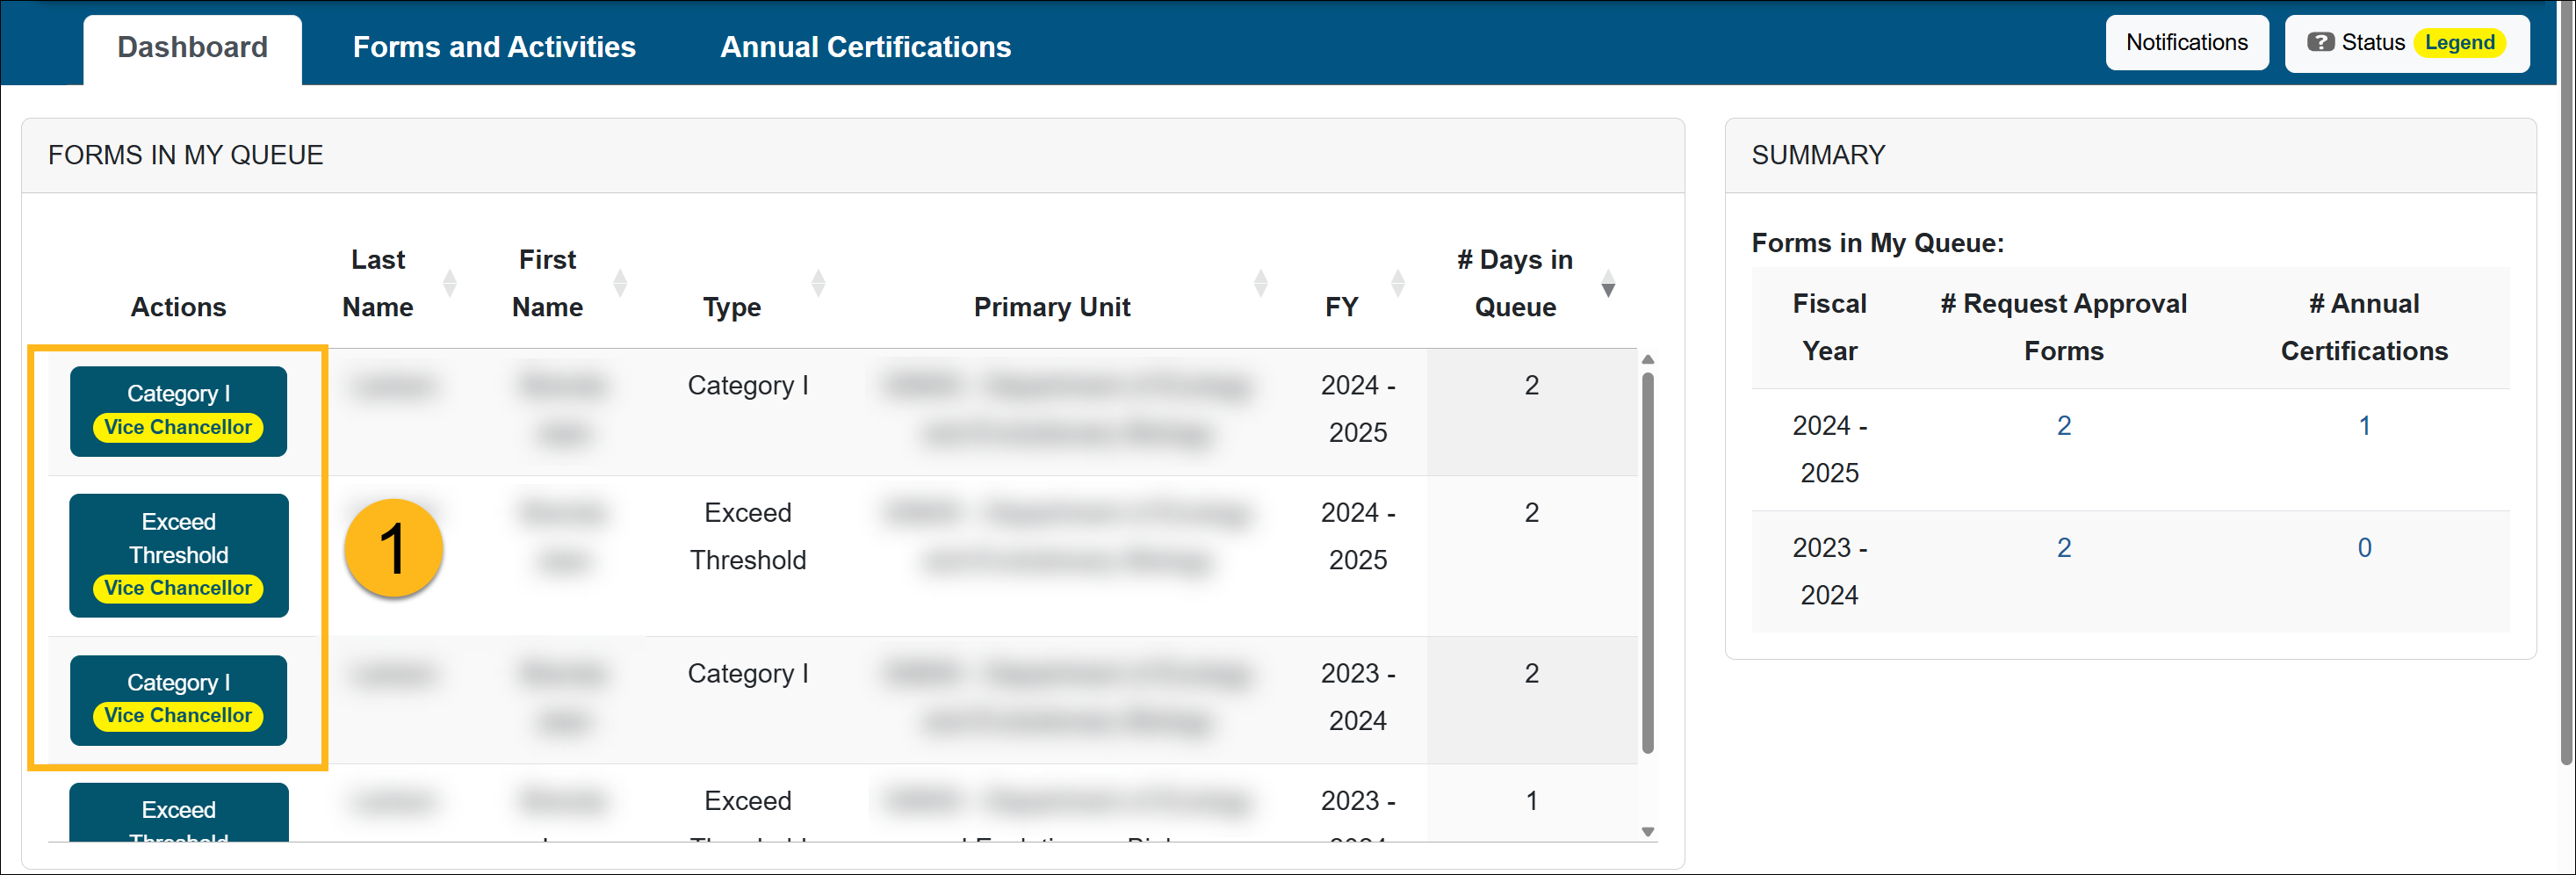Open the 2023-2024 Request Approval Forms link
This screenshot has width=2576, height=875.
click(2064, 547)
